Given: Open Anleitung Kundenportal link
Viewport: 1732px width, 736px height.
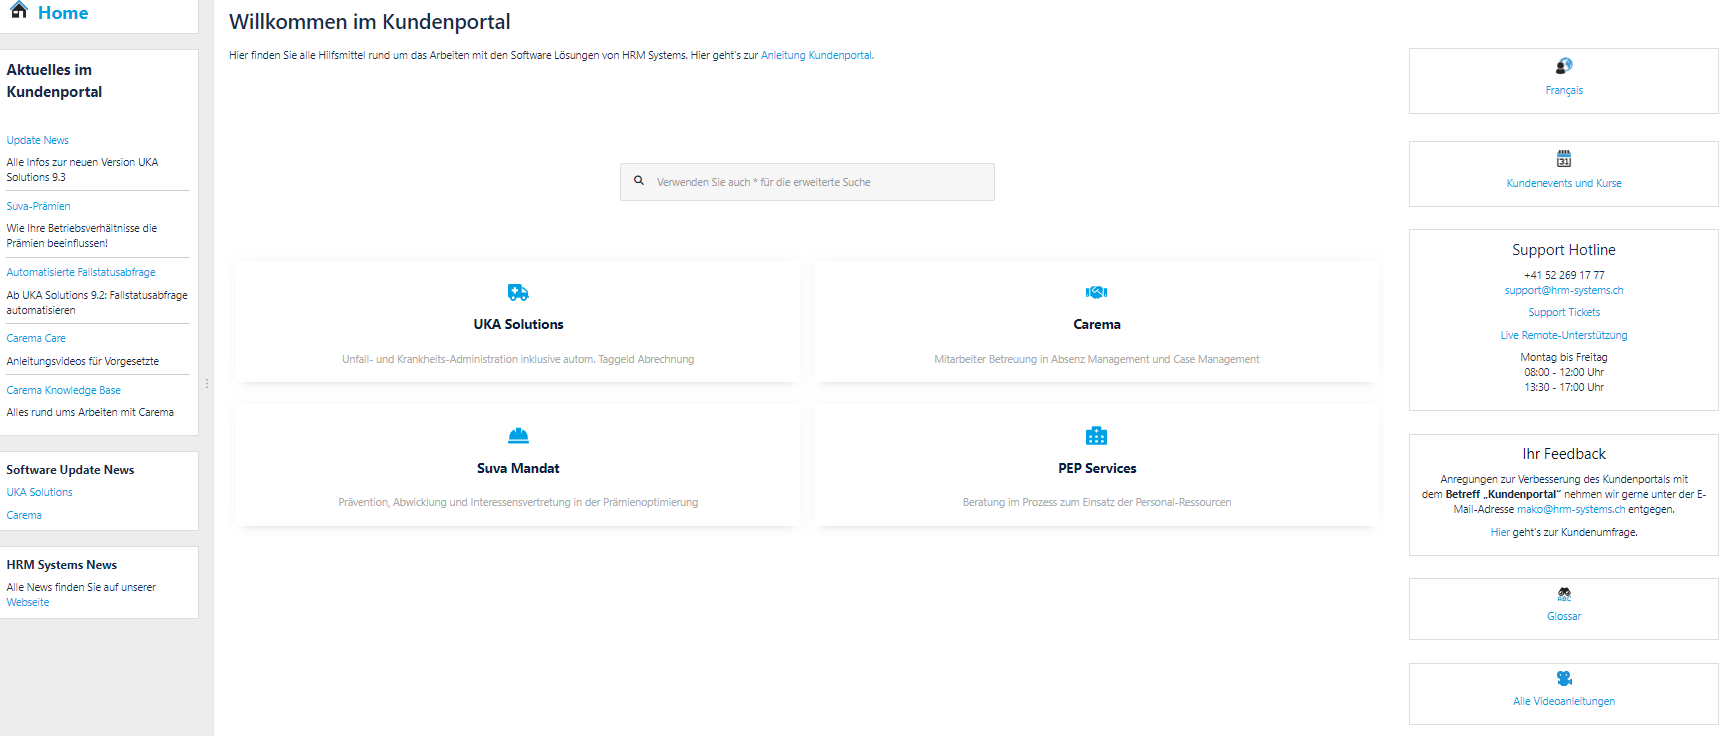Looking at the screenshot, I should coord(816,55).
